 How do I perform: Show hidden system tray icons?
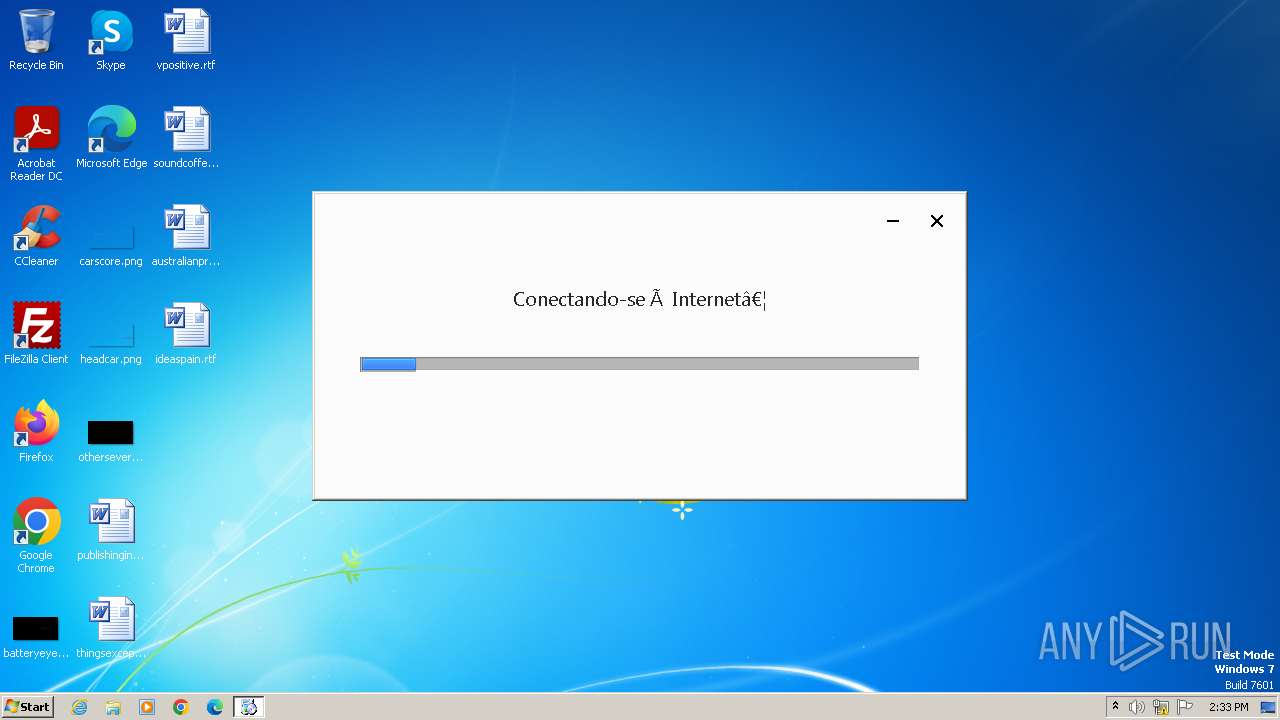coord(1116,707)
